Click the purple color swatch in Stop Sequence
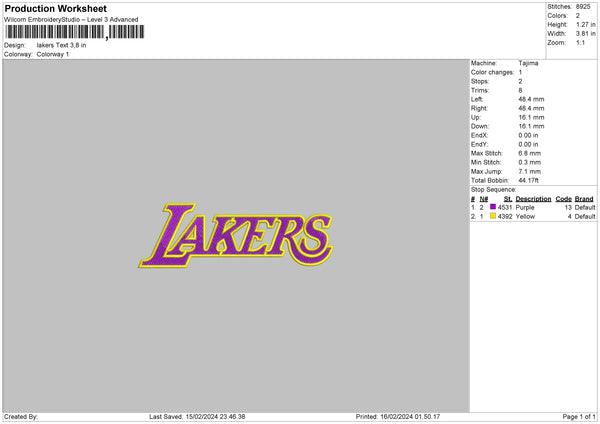Image resolution: width=600 pixels, height=424 pixels. pyautogui.click(x=493, y=207)
